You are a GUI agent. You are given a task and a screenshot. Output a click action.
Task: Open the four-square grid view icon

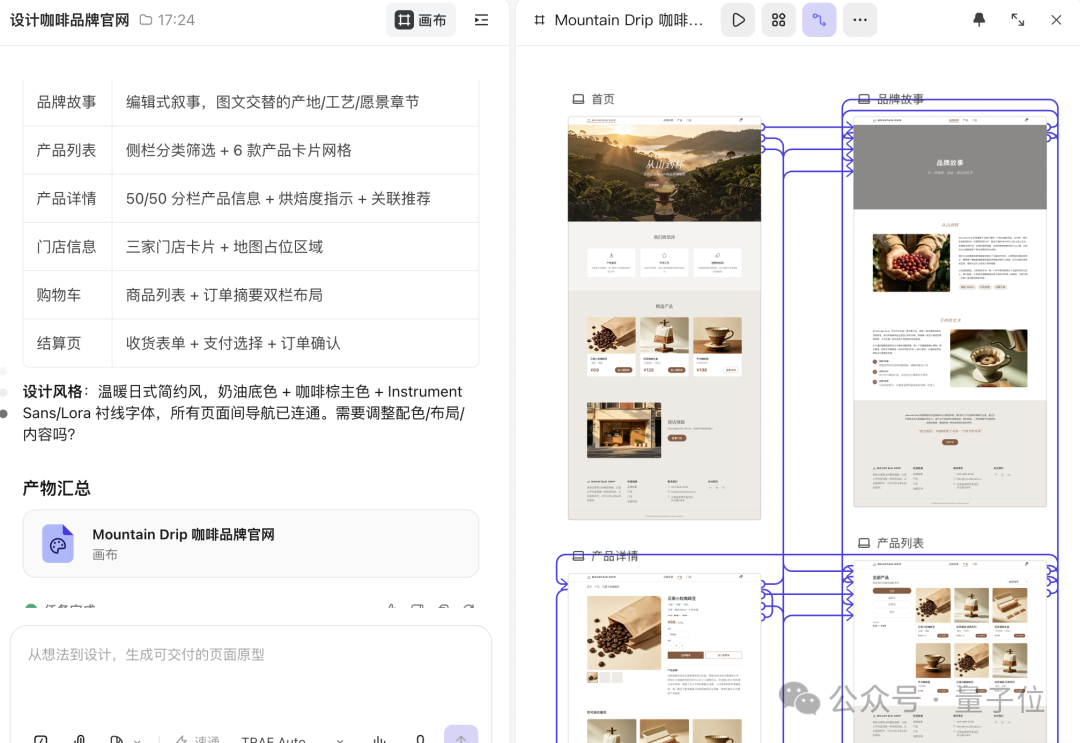pos(778,20)
